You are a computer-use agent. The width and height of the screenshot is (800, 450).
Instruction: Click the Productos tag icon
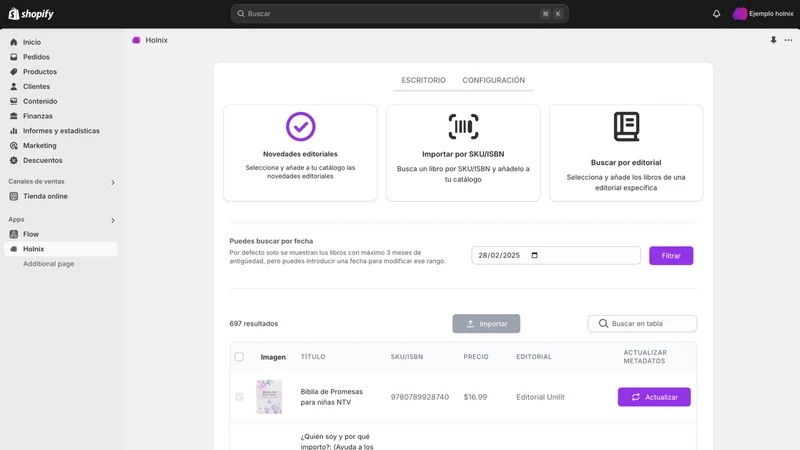[14, 71]
